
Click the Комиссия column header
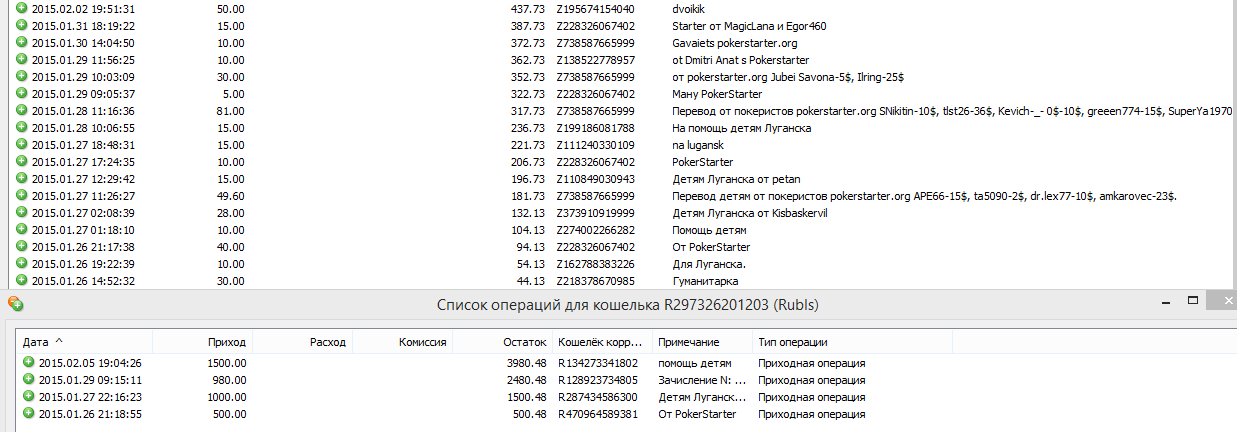pyautogui.click(x=422, y=342)
